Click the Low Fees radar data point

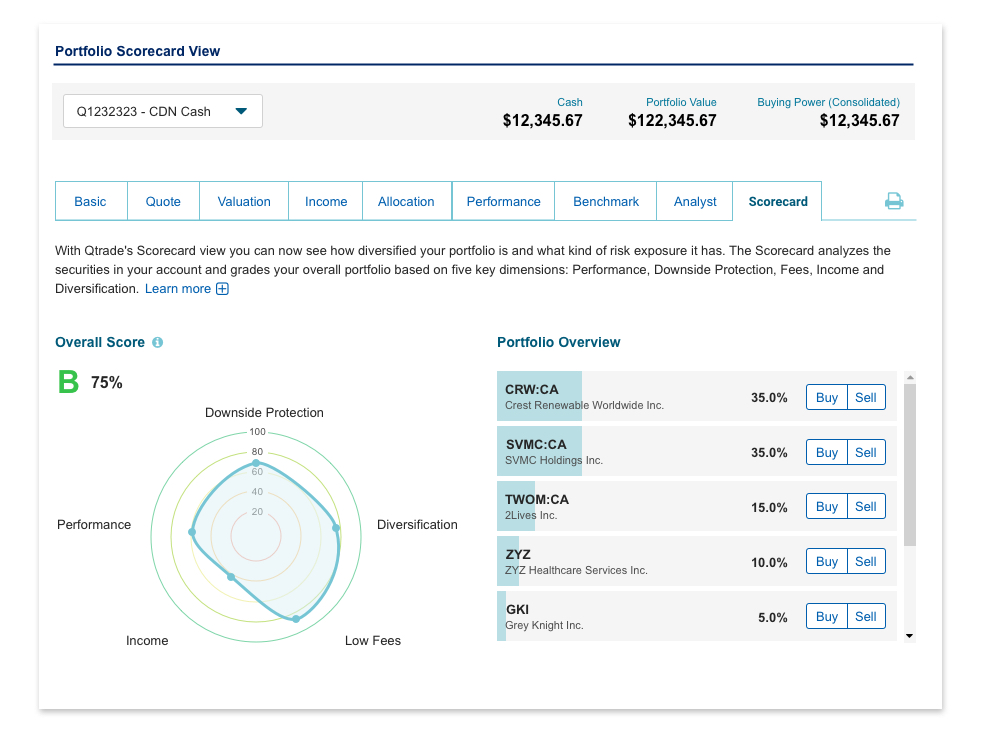tap(296, 619)
